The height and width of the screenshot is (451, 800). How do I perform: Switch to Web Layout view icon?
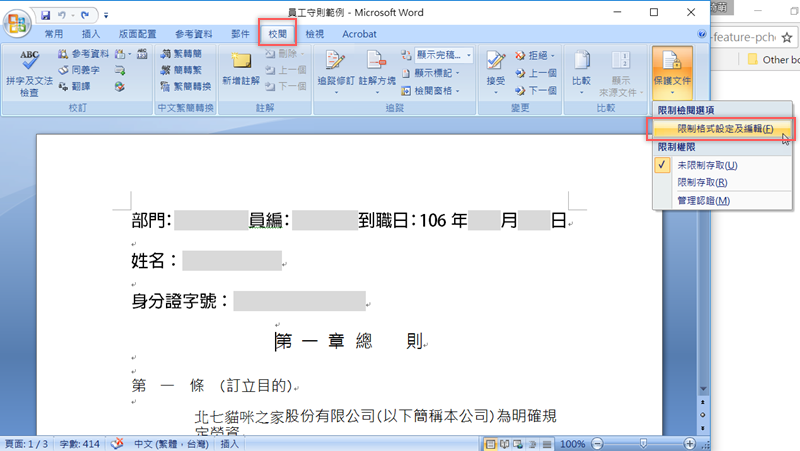[518, 444]
